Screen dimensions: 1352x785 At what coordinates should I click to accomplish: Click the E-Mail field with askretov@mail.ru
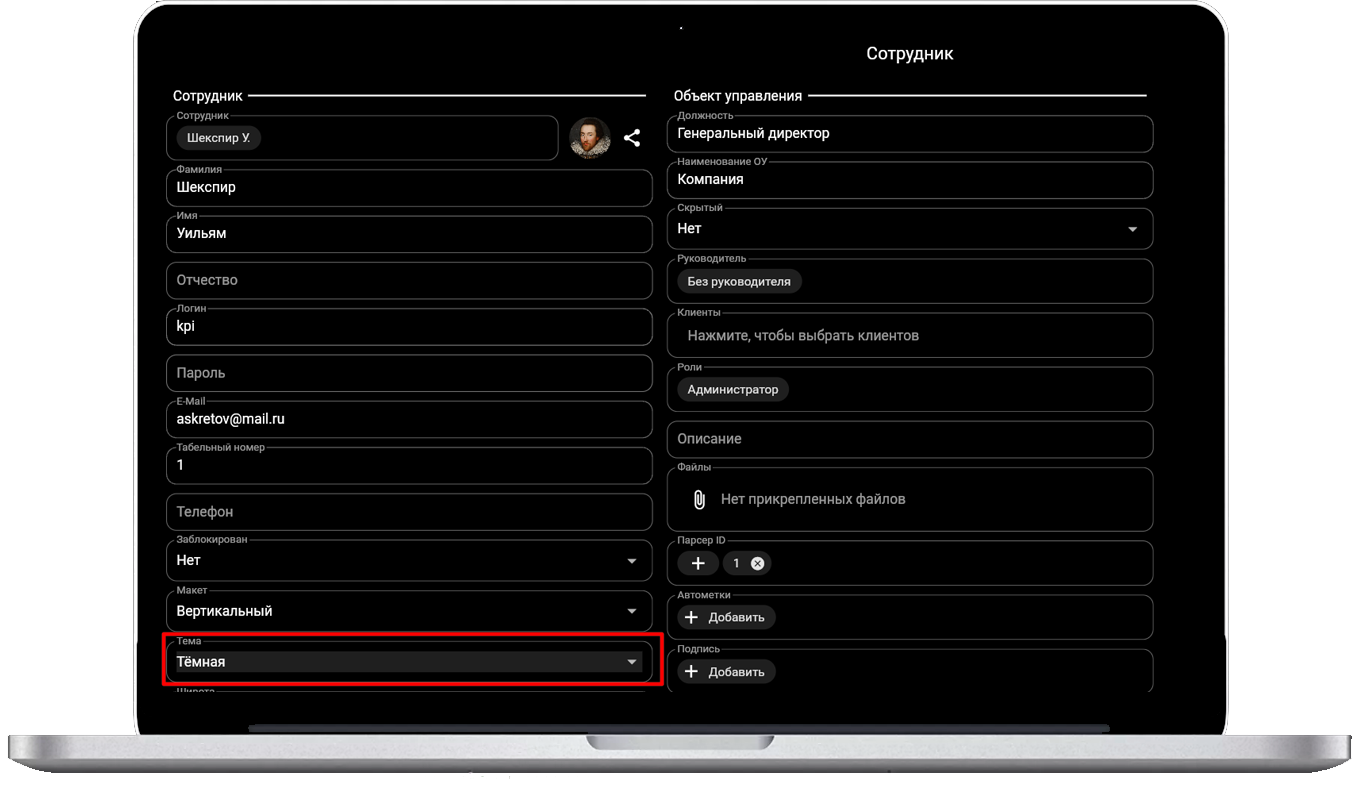click(x=409, y=420)
